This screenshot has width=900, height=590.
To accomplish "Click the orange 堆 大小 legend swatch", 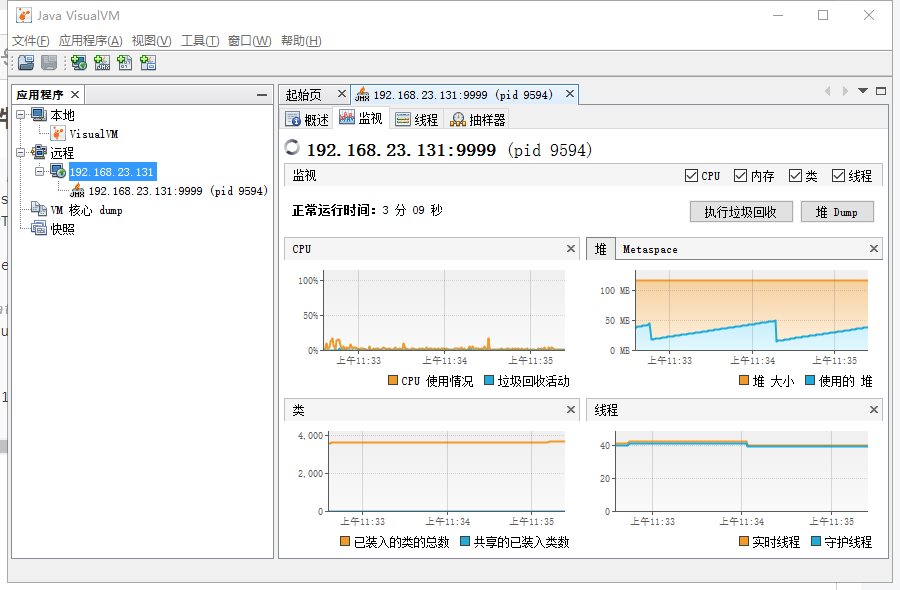I will point(744,380).
